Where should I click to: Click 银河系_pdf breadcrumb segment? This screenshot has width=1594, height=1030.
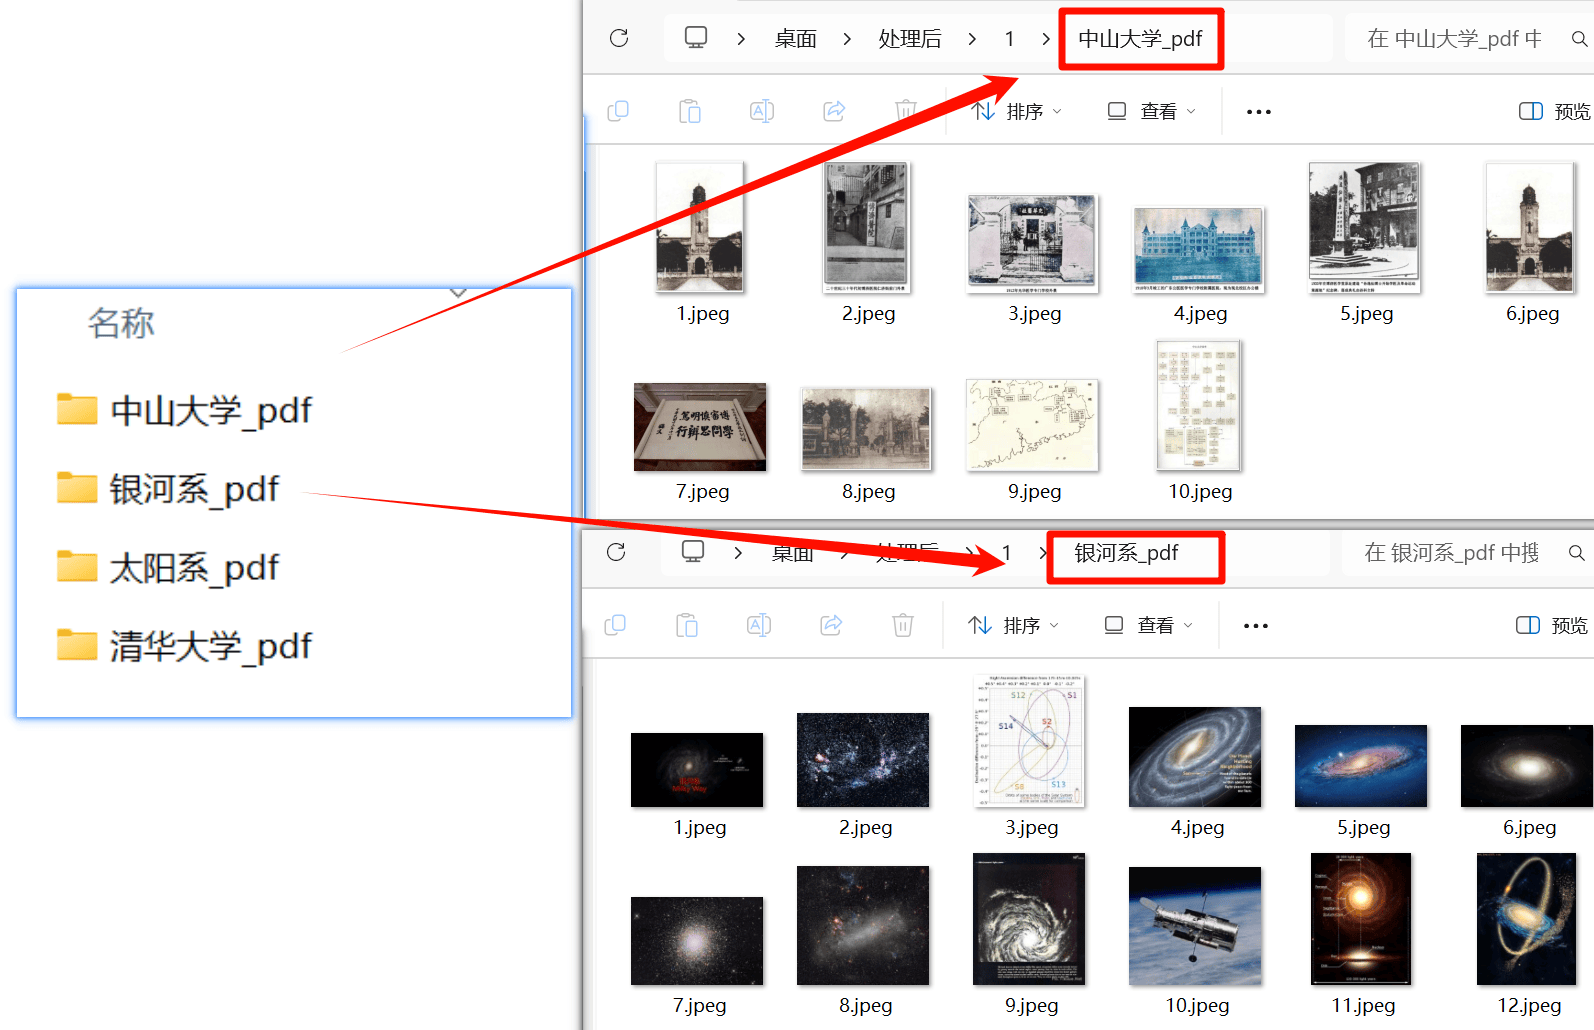(1126, 553)
